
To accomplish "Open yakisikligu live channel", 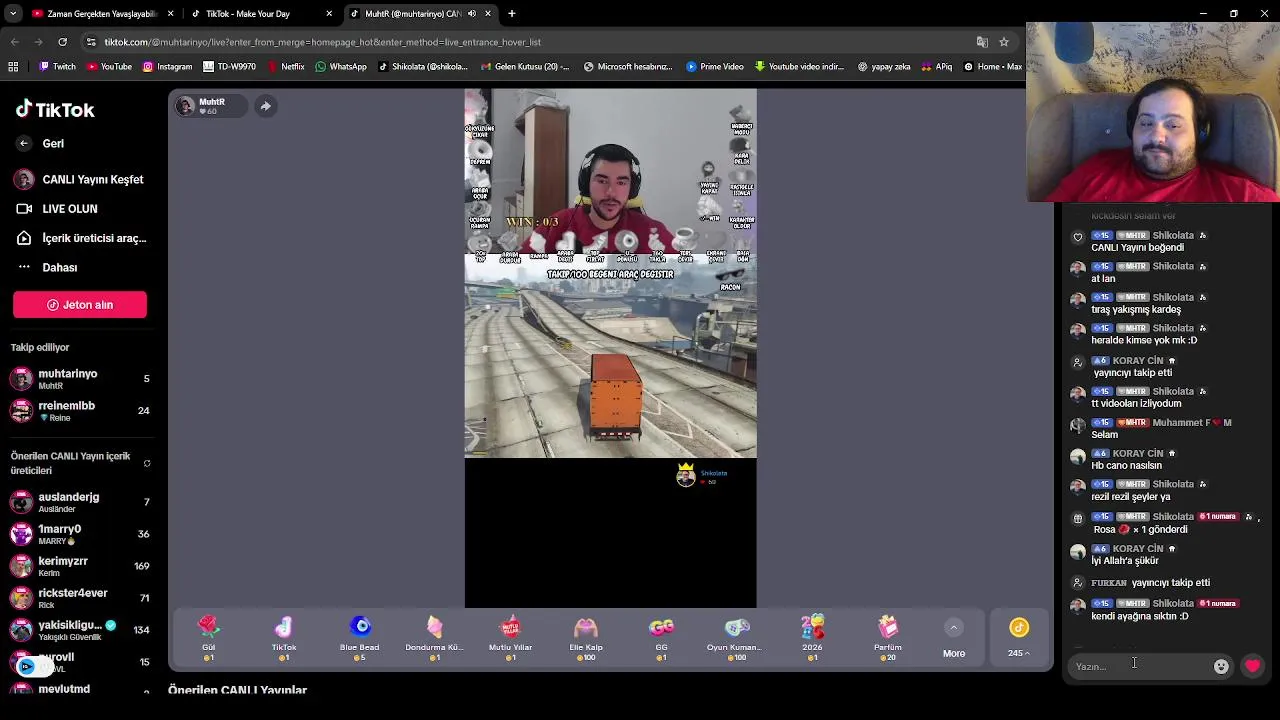I will click(x=80, y=630).
